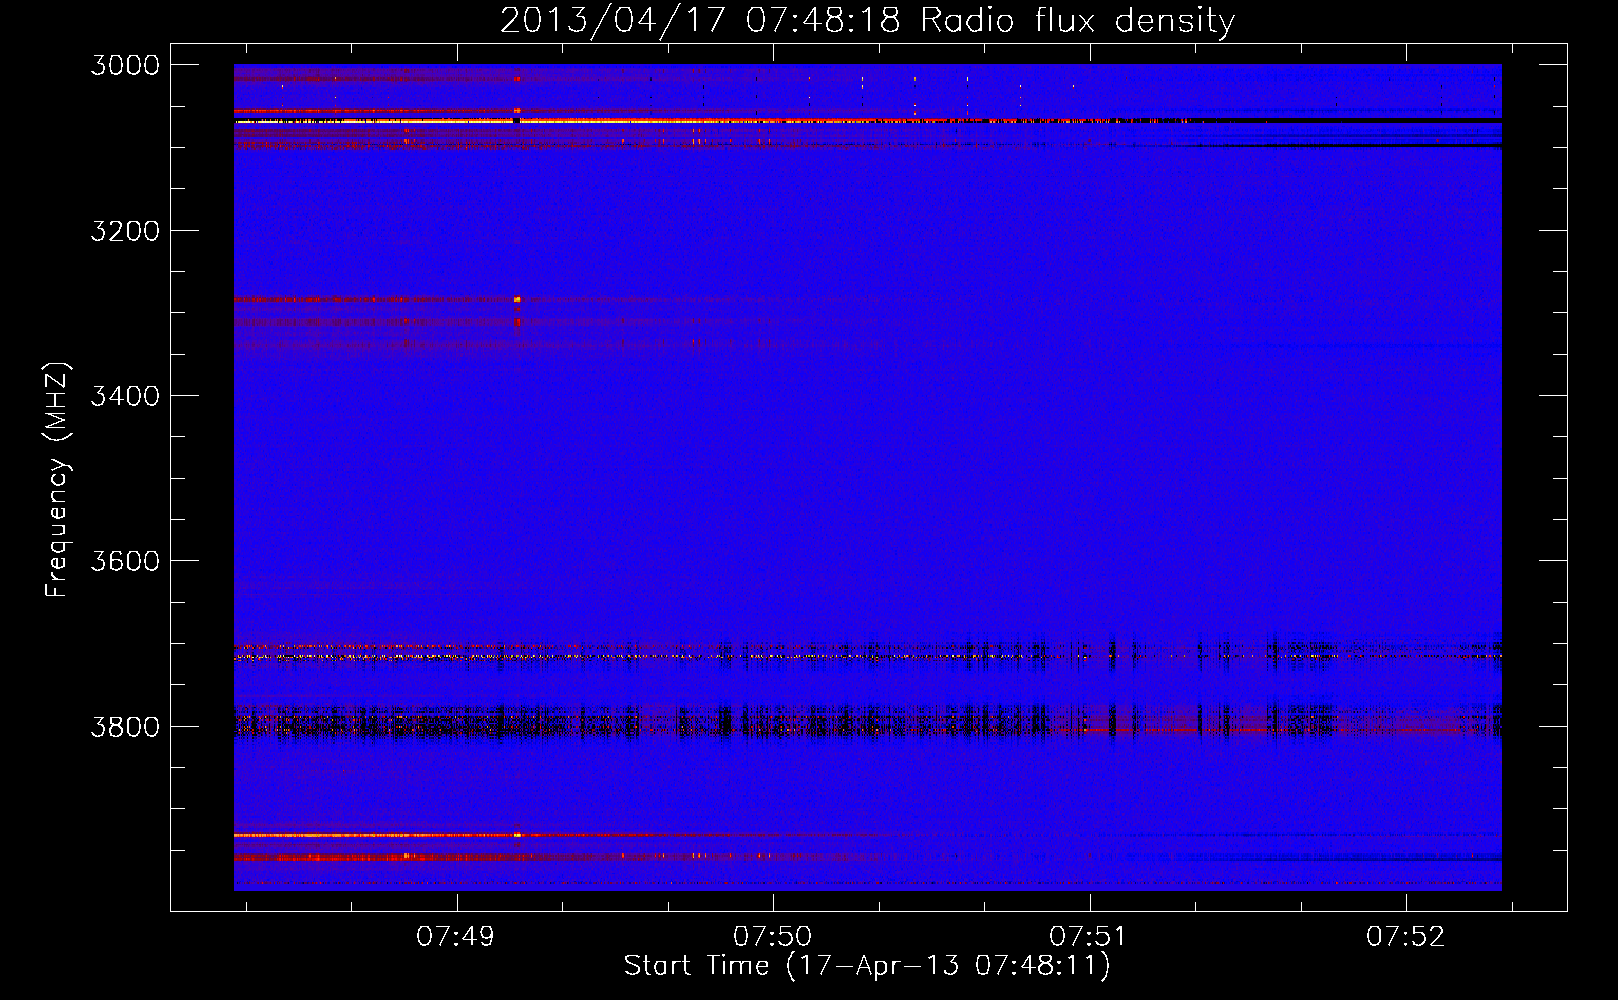Click the 07:50 time axis label
Image resolution: width=1618 pixels, height=1000 pixels.
(773, 937)
